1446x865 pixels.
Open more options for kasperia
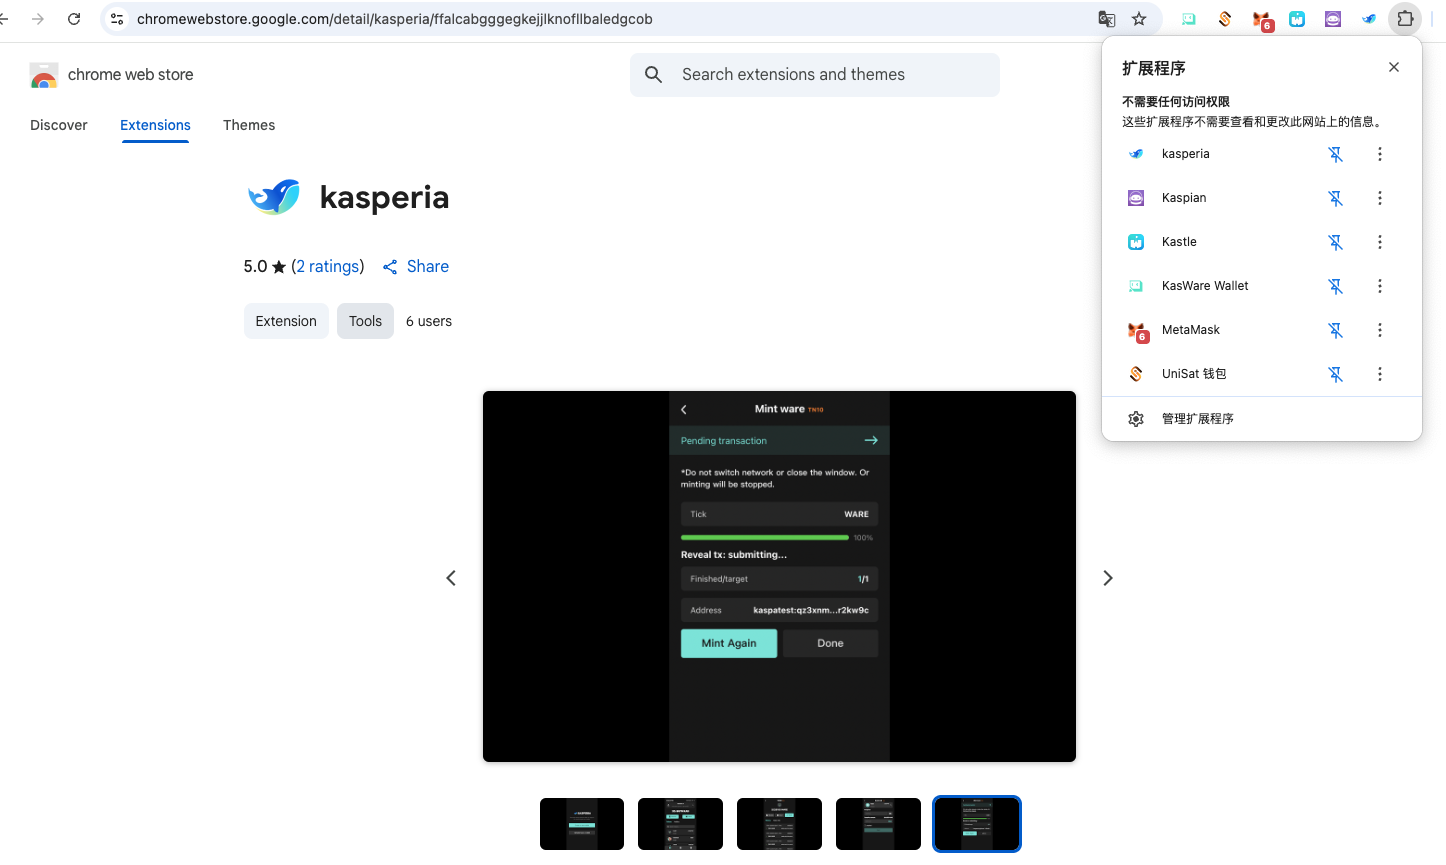(1380, 154)
